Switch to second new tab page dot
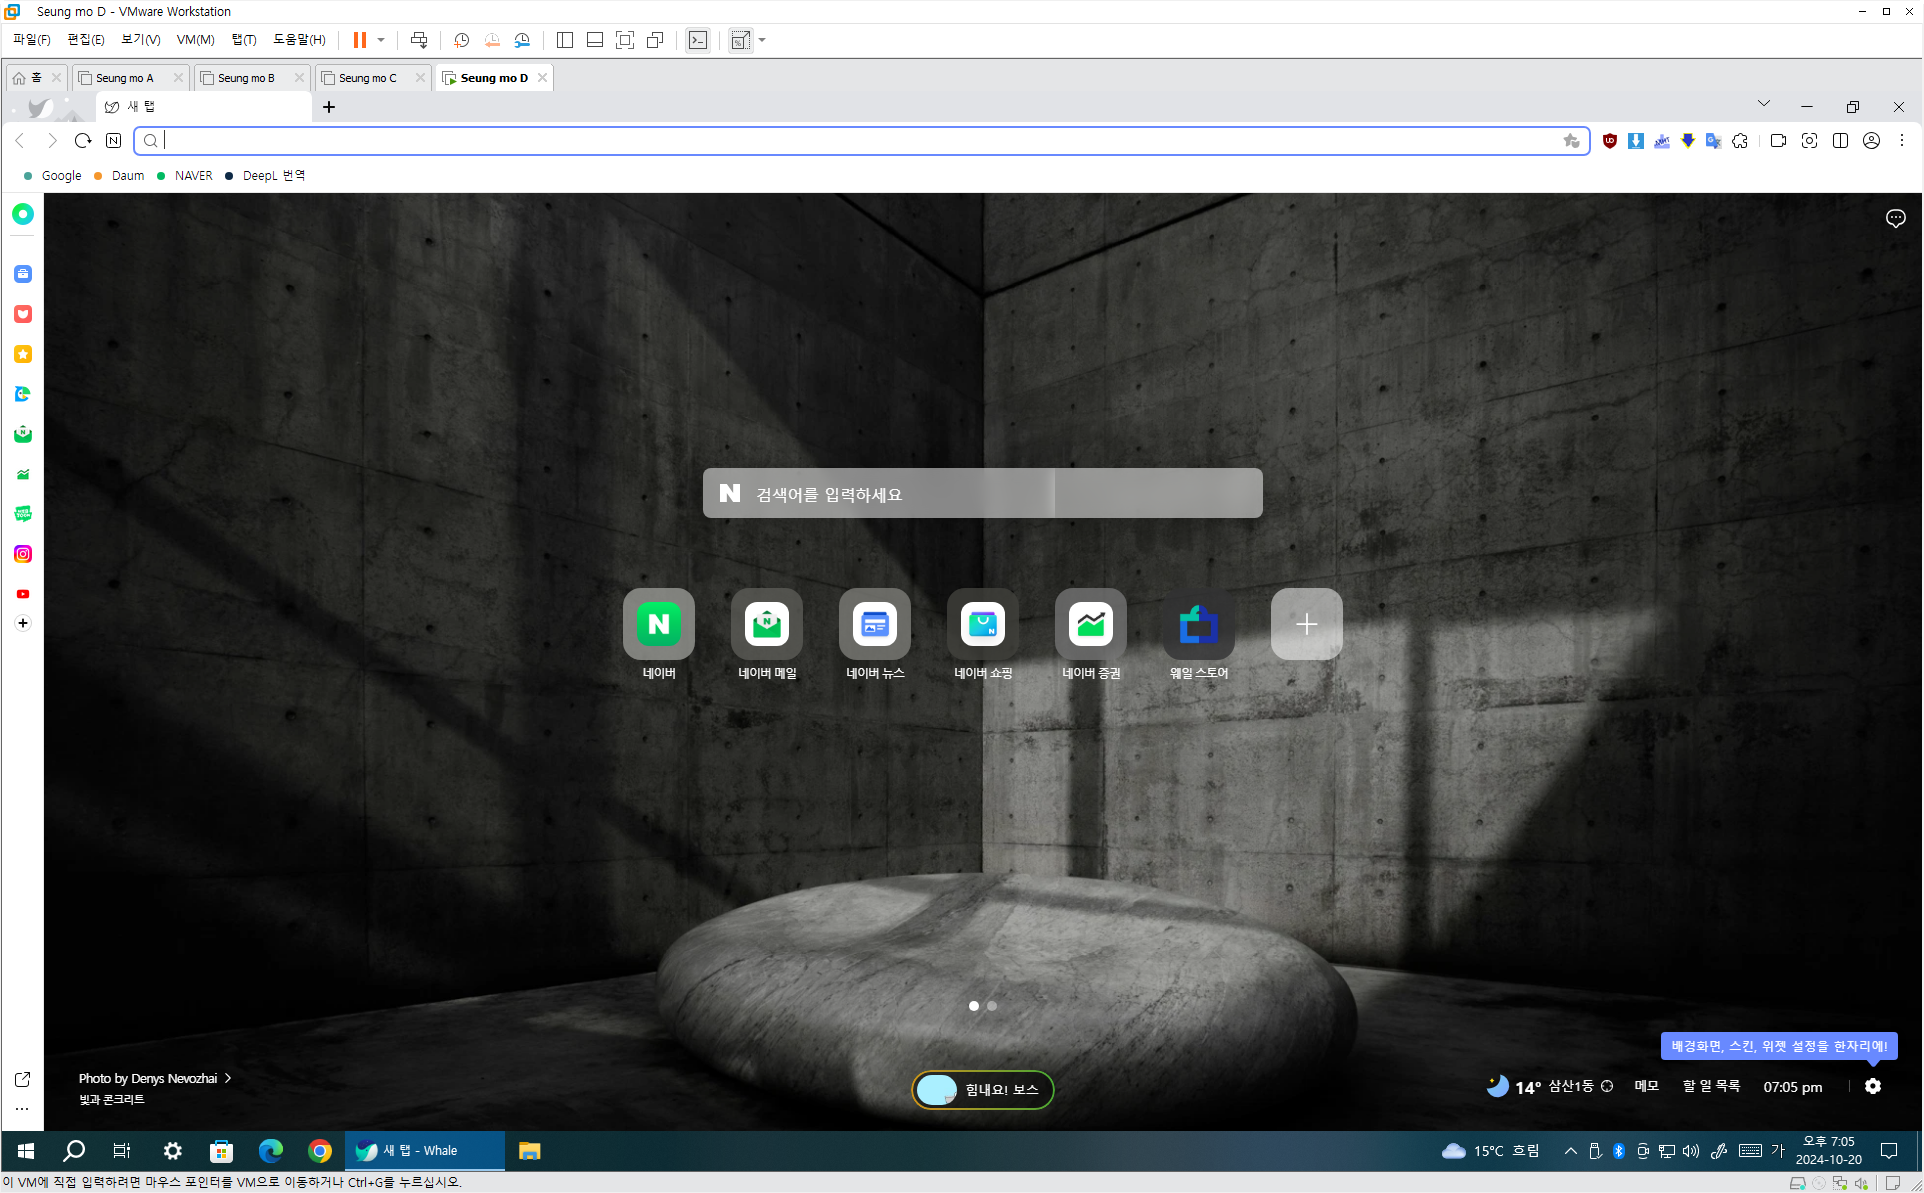Viewport: 1924px width, 1193px height. pos(992,1006)
